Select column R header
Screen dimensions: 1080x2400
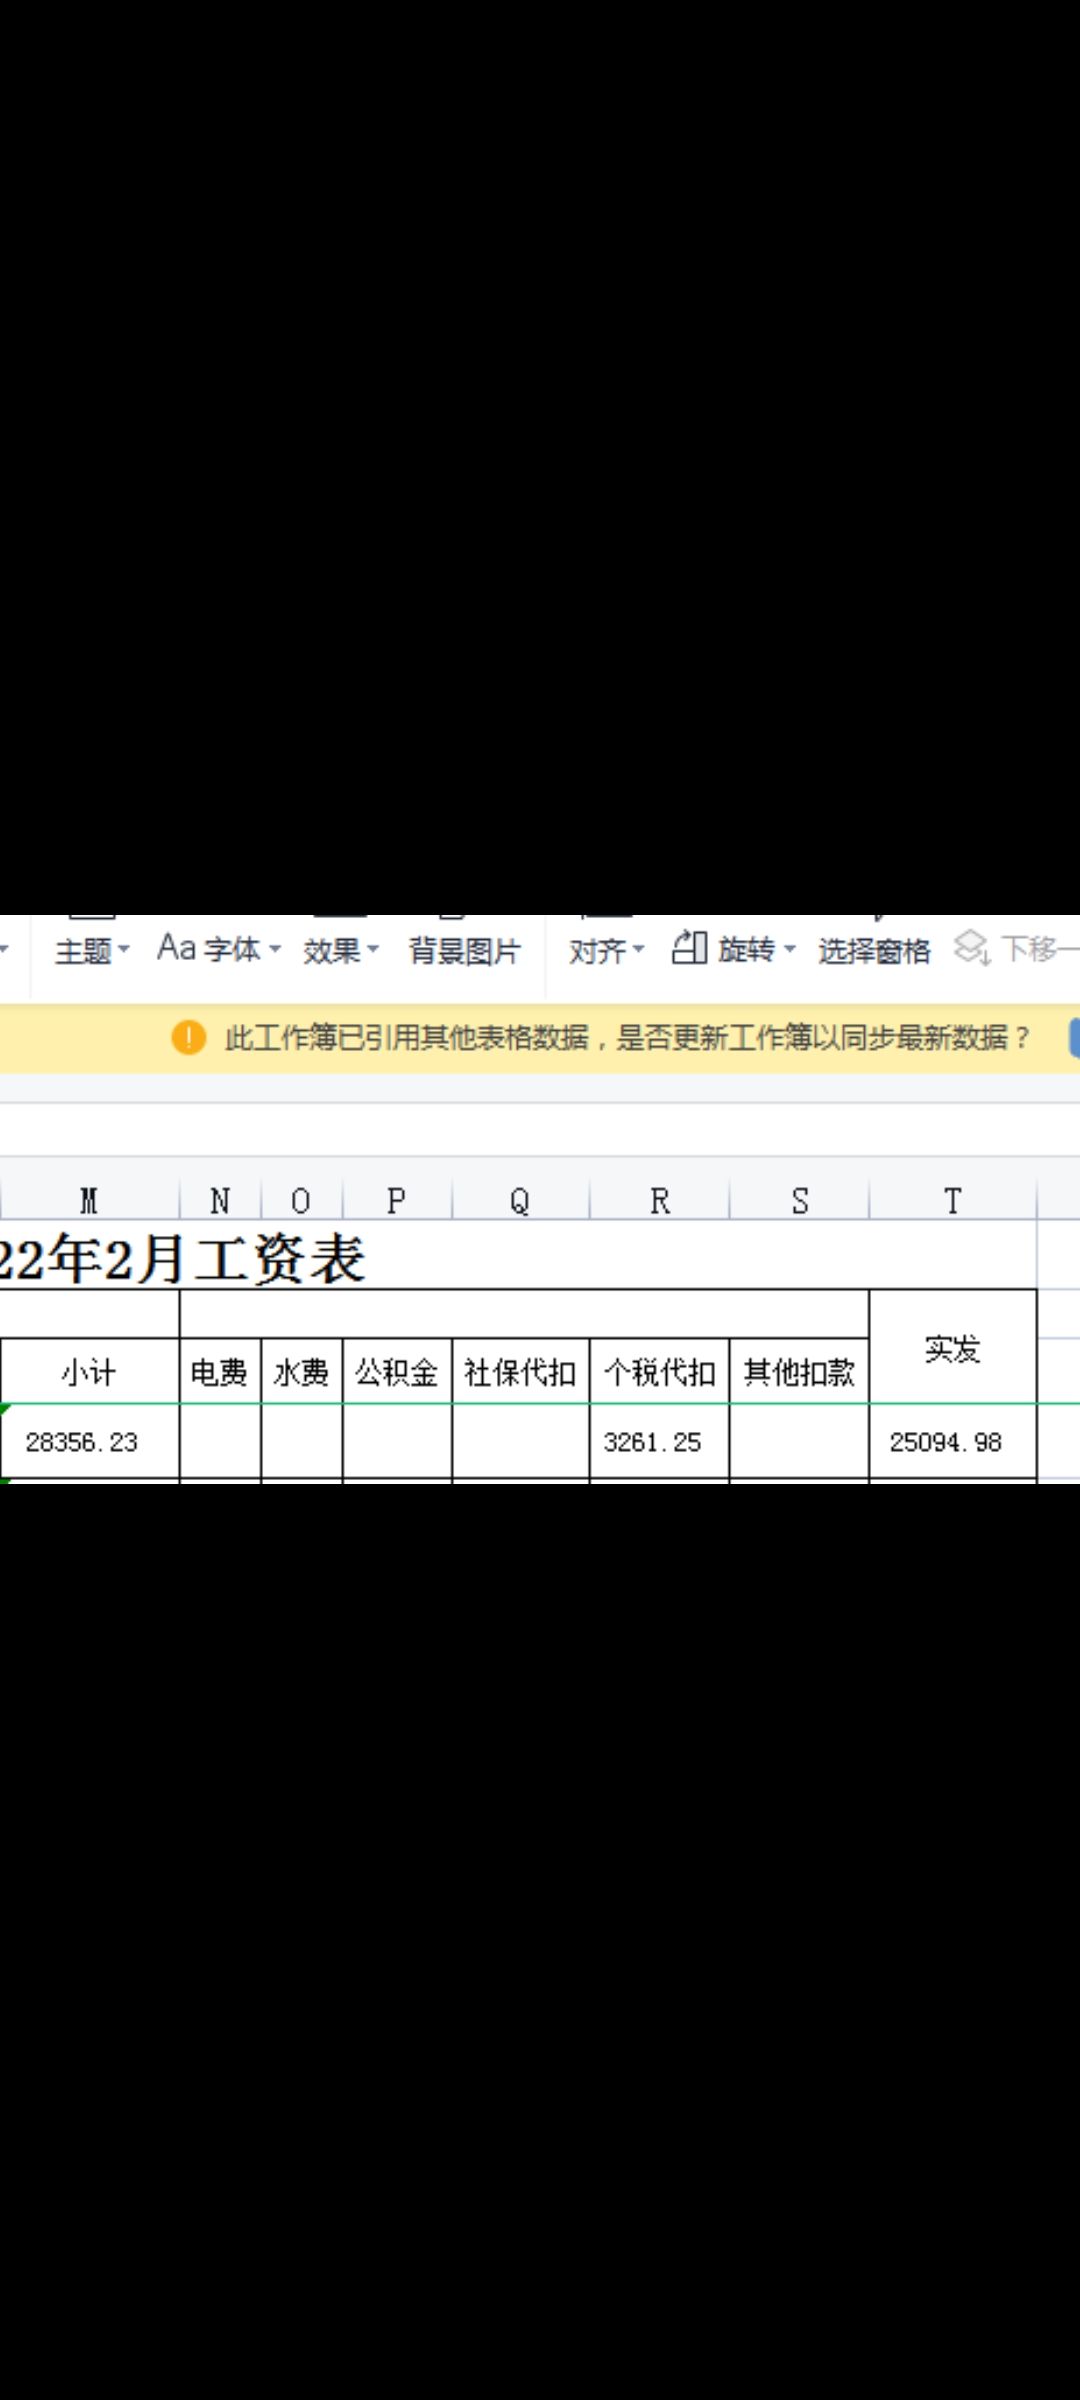coord(660,1200)
